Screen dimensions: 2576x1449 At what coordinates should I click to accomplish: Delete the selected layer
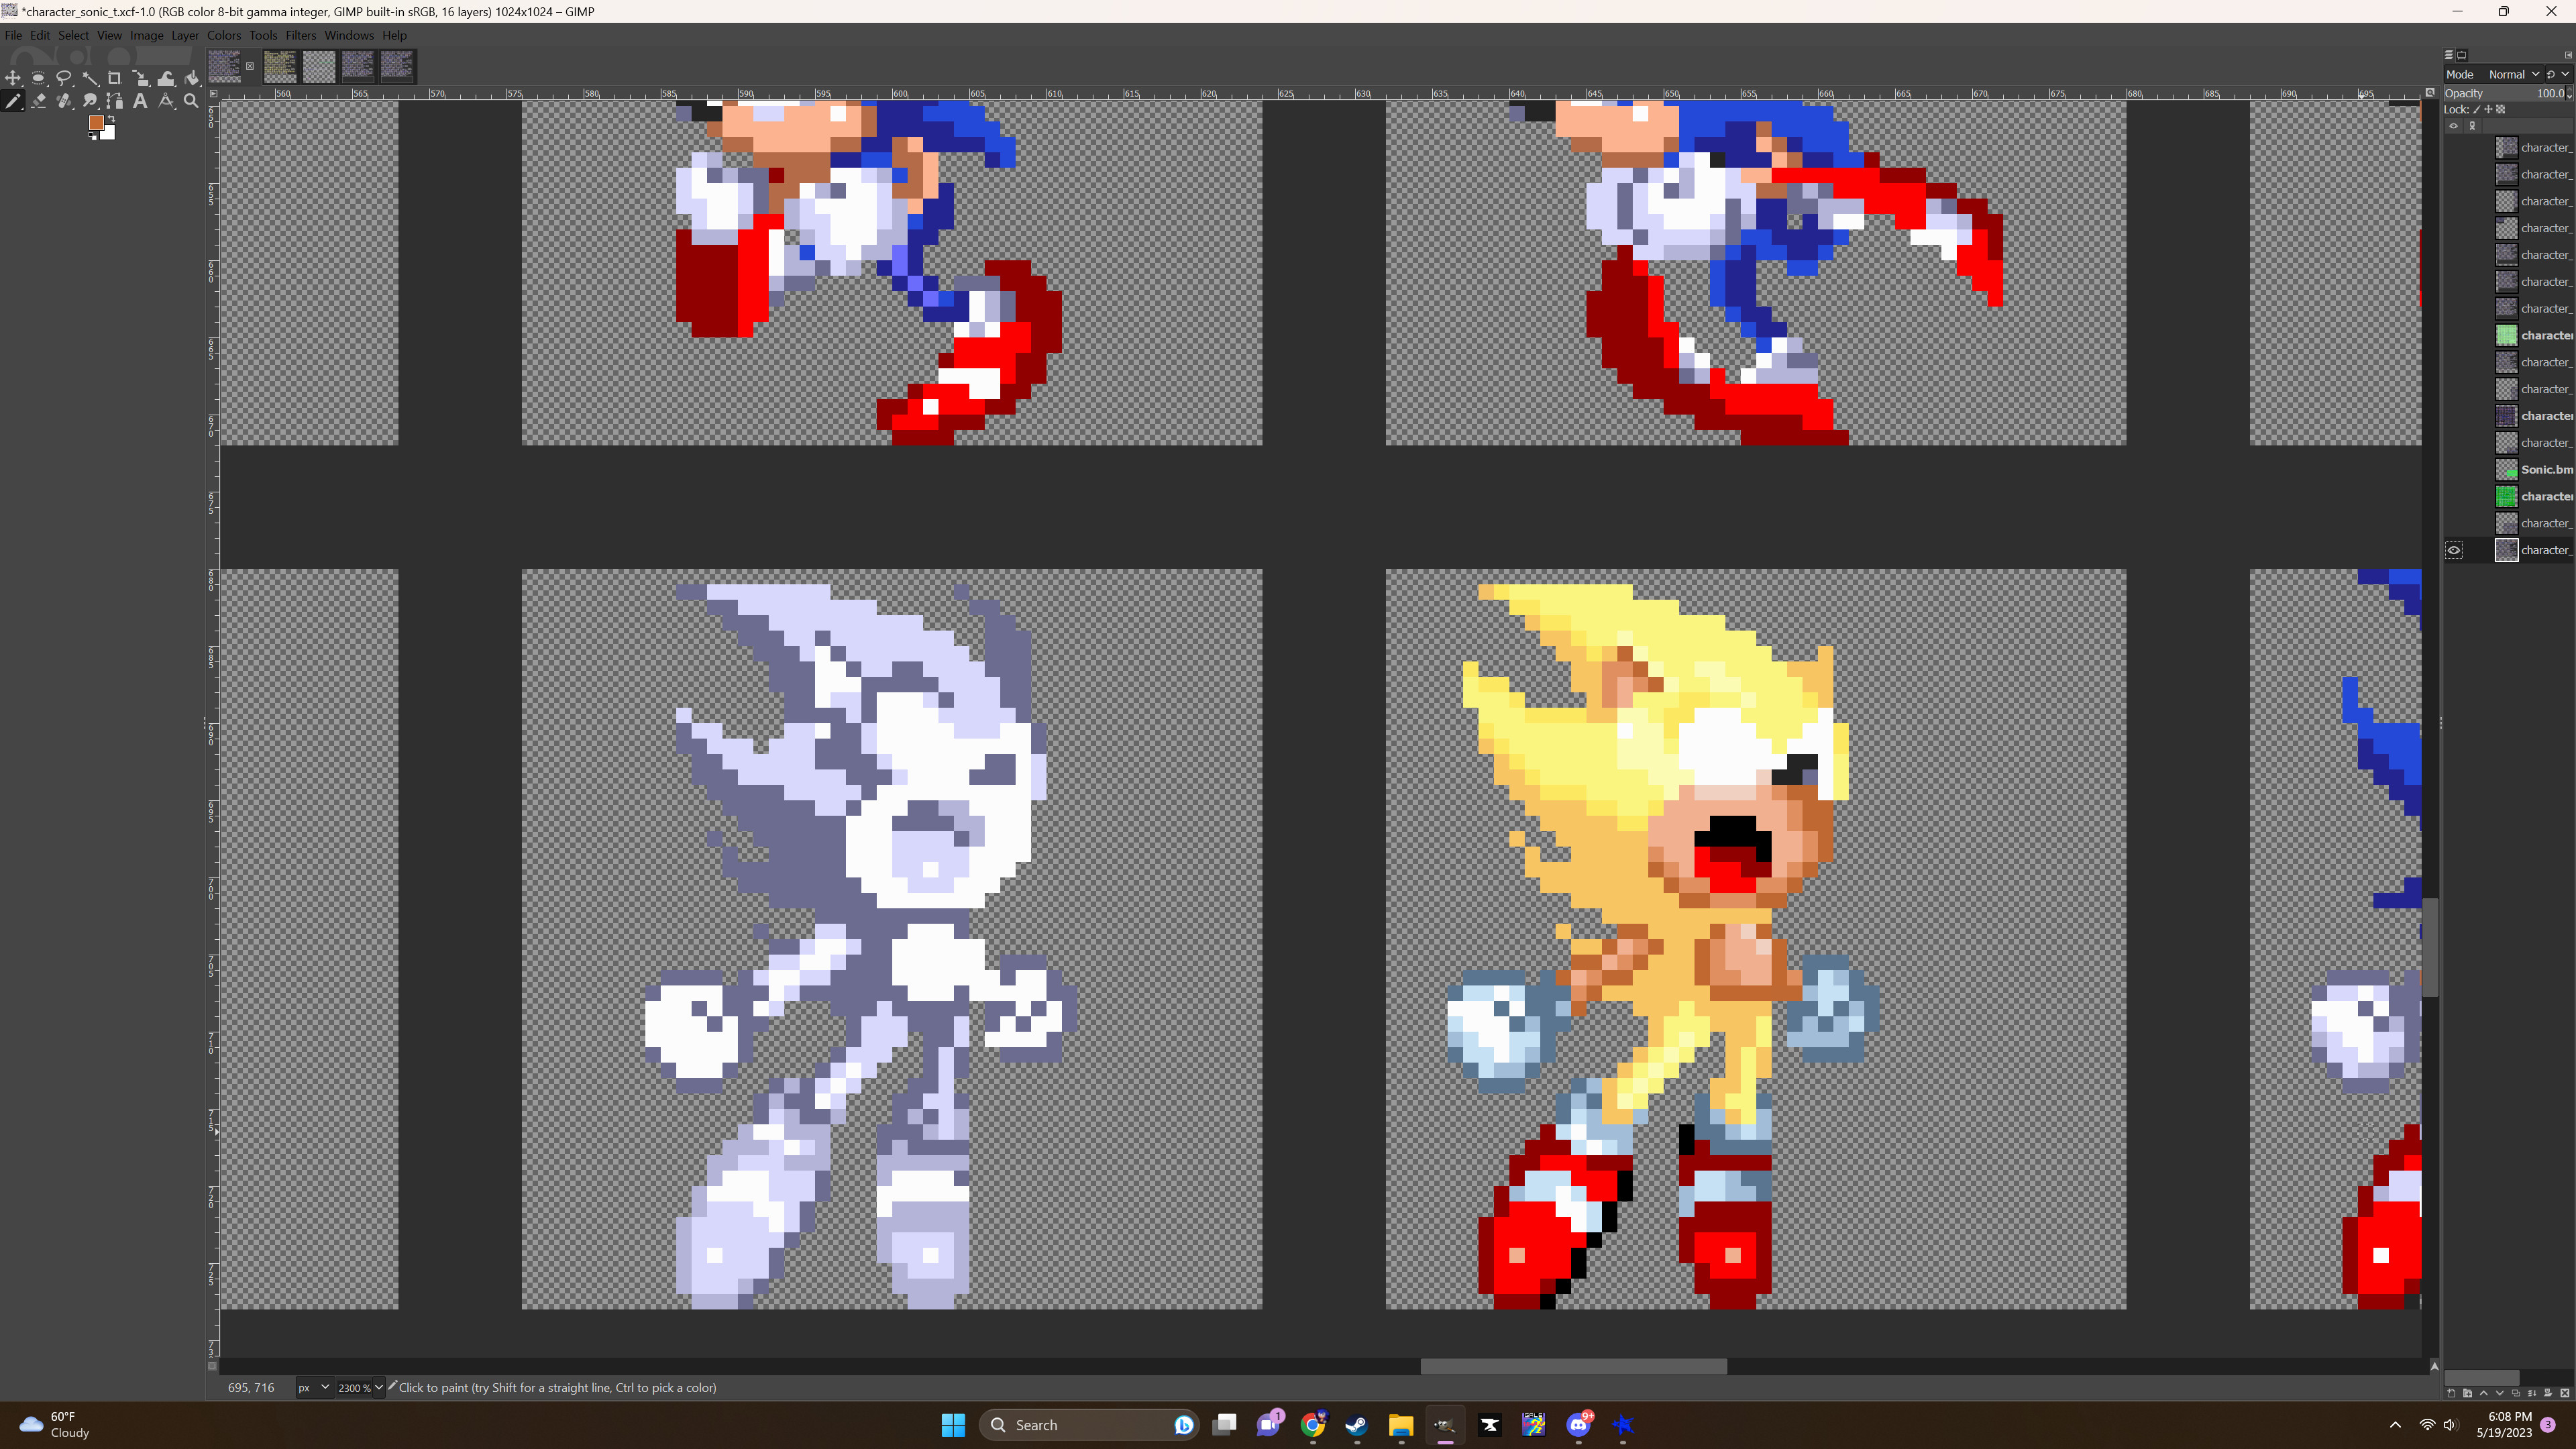2565,1393
